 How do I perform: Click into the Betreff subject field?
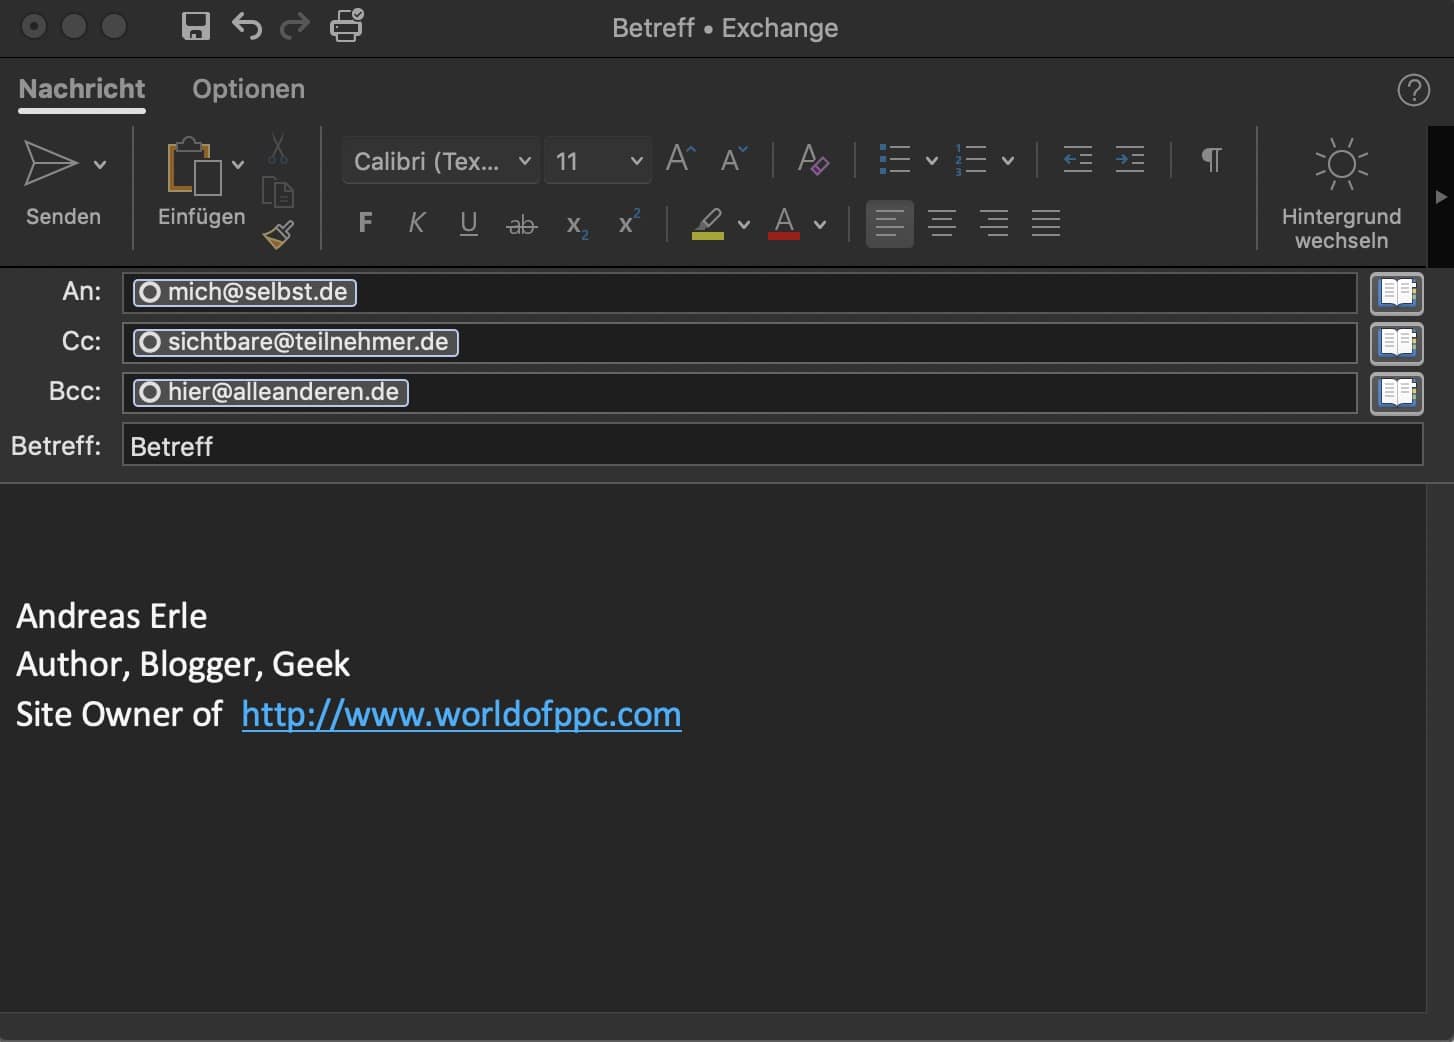coord(770,445)
